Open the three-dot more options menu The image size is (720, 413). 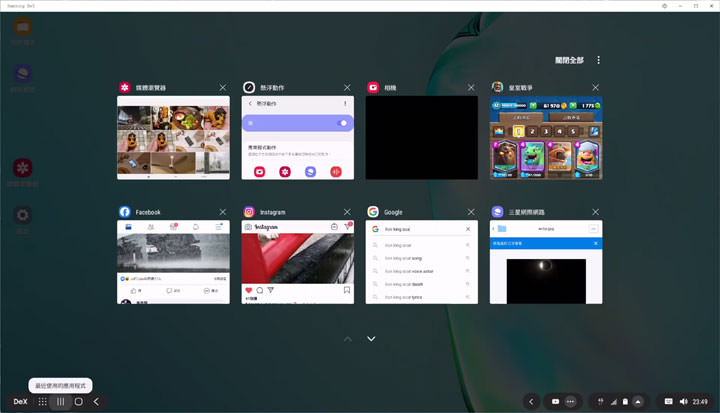pyautogui.click(x=598, y=60)
